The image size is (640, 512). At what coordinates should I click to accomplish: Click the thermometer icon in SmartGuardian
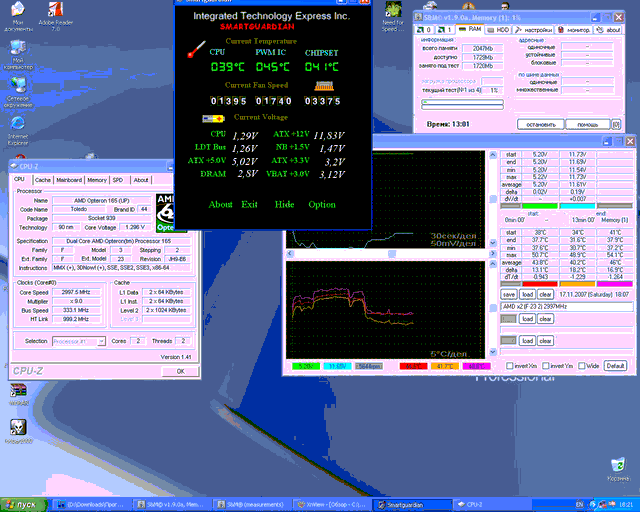(196, 49)
